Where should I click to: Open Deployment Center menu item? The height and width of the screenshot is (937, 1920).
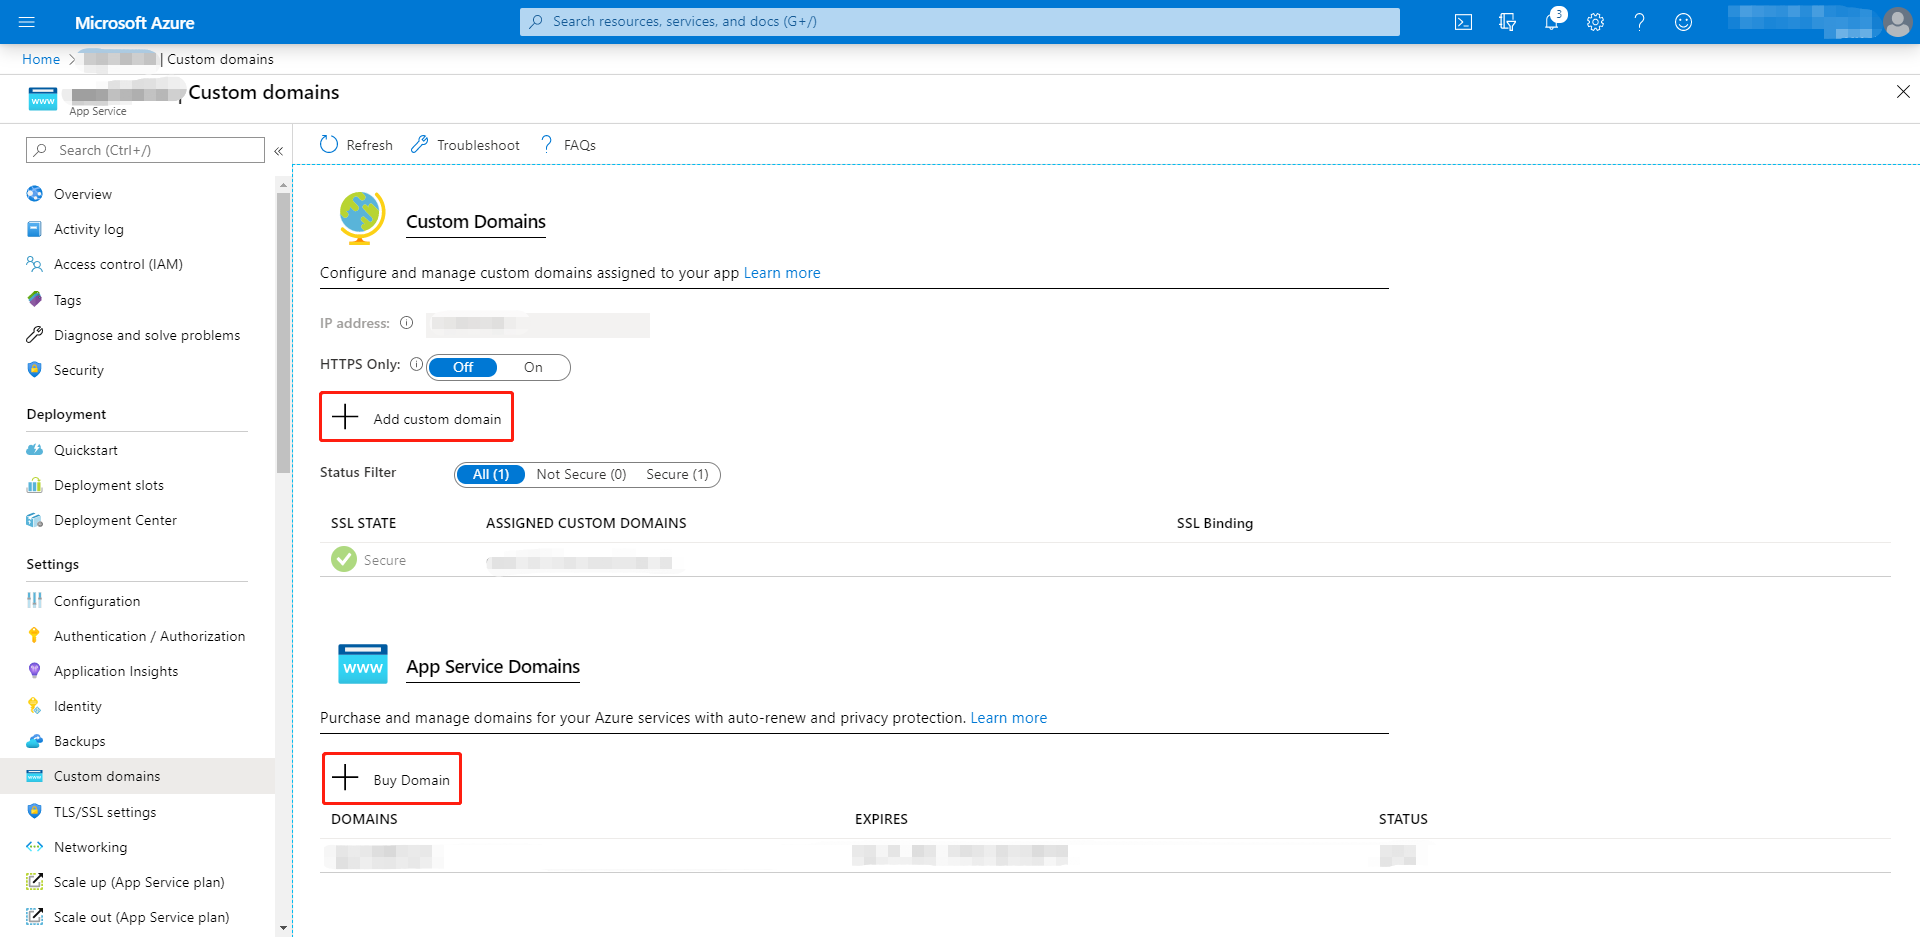pos(115,520)
